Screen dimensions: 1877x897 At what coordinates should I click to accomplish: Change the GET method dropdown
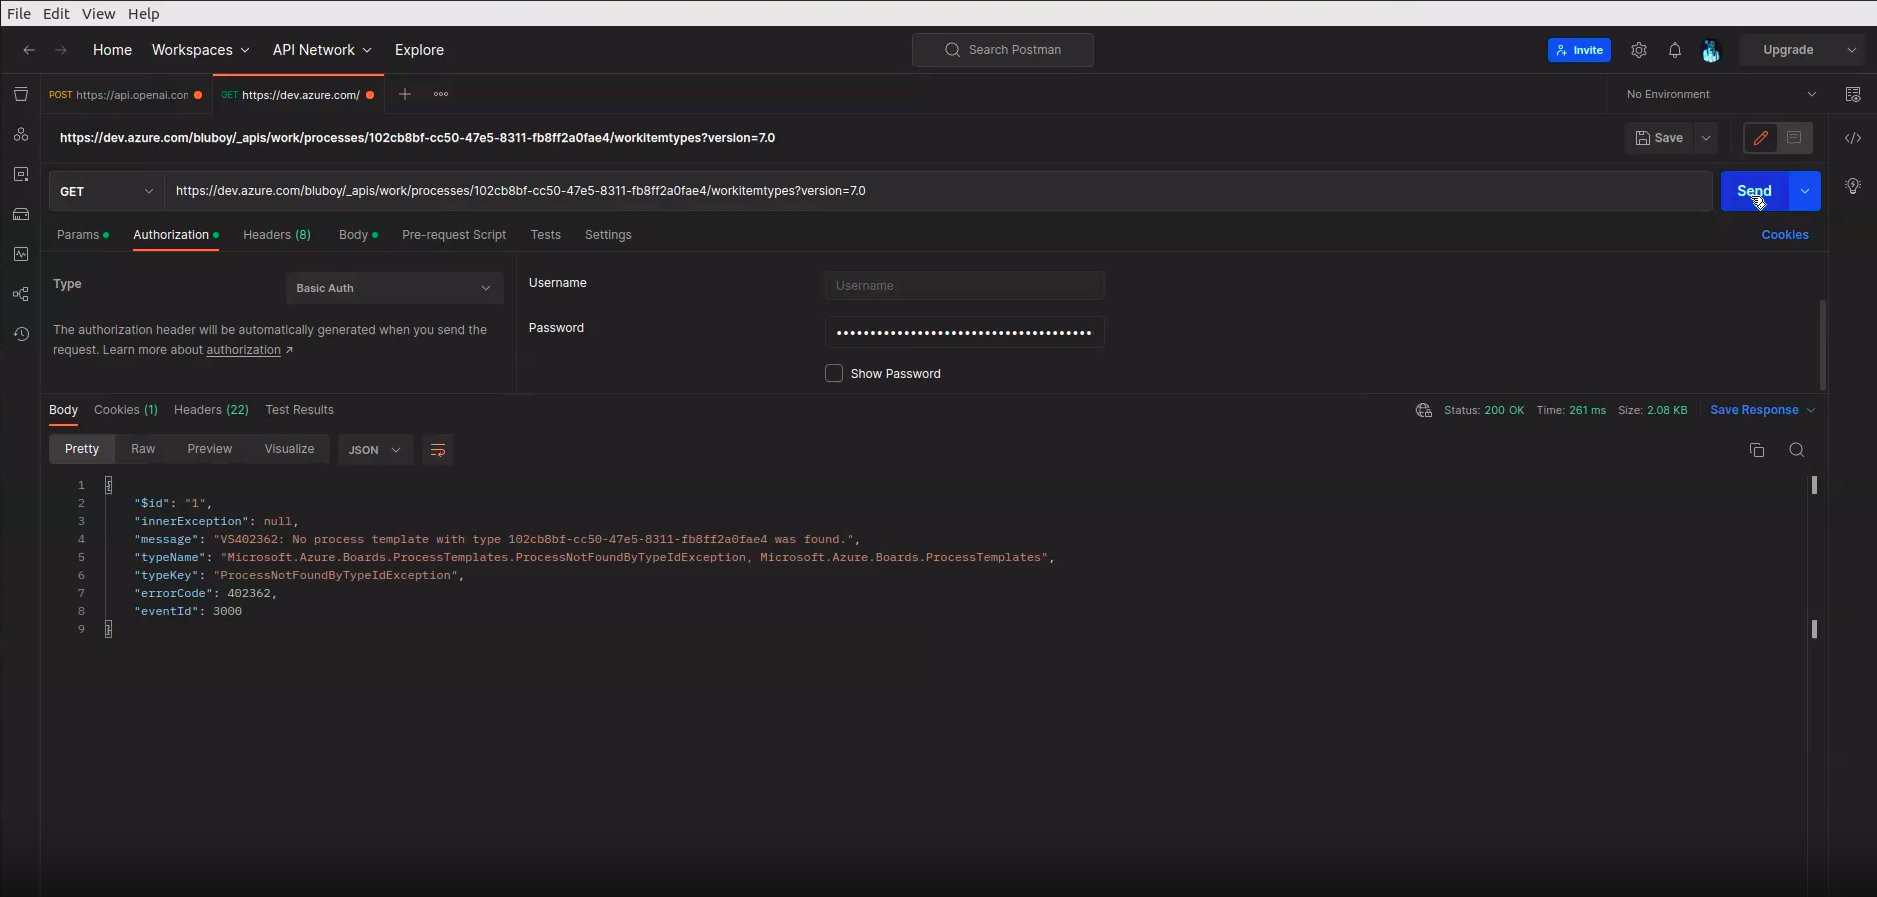coord(106,191)
